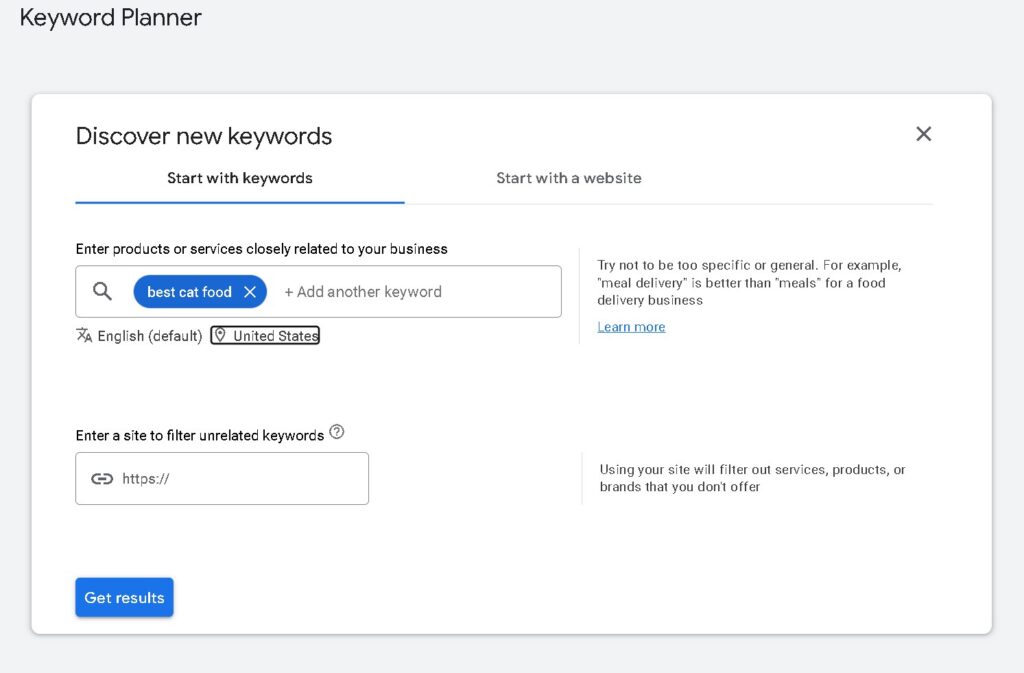Screen dimensions: 1024x673
Task: Click 'Enter products or services' label
Action: (x=261, y=249)
